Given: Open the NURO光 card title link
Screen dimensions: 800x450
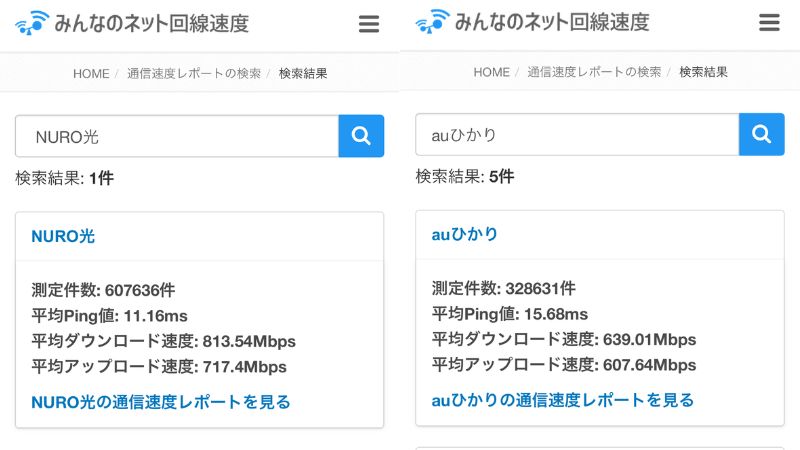Looking at the screenshot, I should (63, 236).
